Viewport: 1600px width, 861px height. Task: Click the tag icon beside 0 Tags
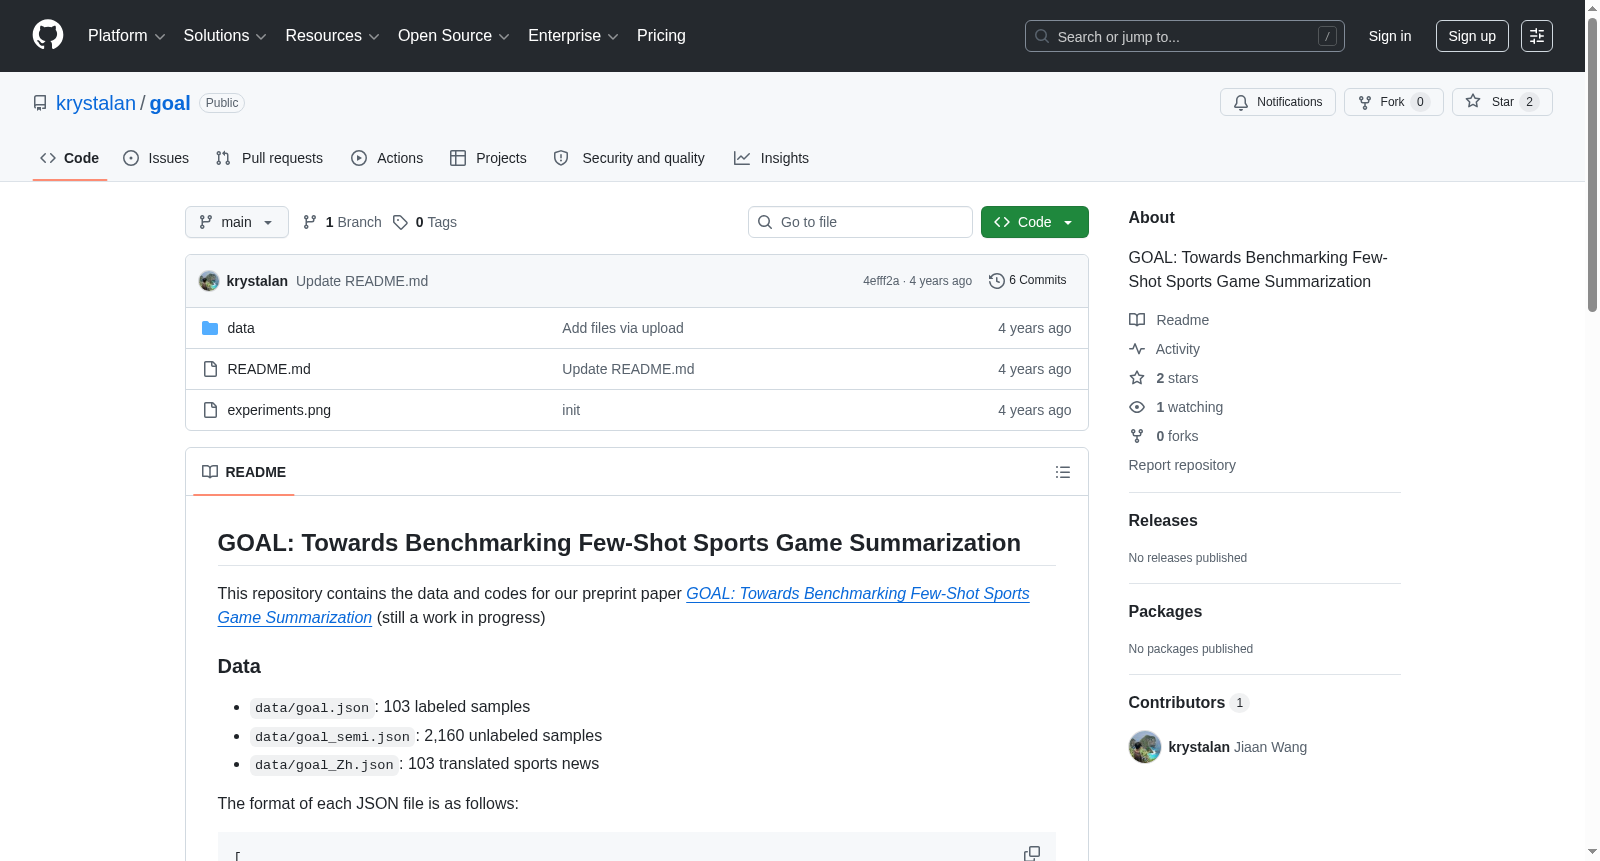[400, 222]
